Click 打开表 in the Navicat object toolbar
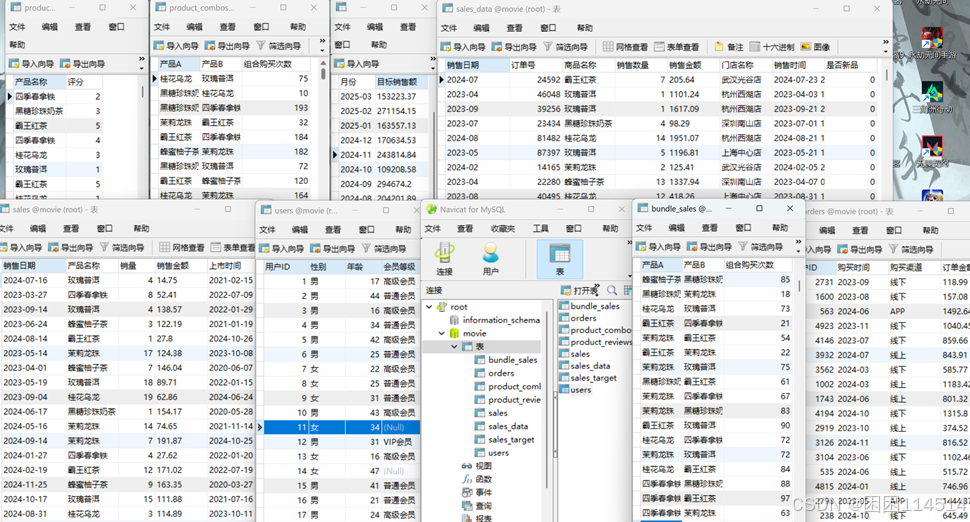 pyautogui.click(x=580, y=290)
